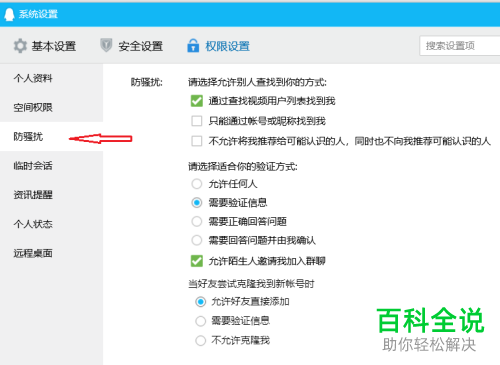Focus the 搜索设置项 search field
Viewport: 500px width, 365px height.
460,46
